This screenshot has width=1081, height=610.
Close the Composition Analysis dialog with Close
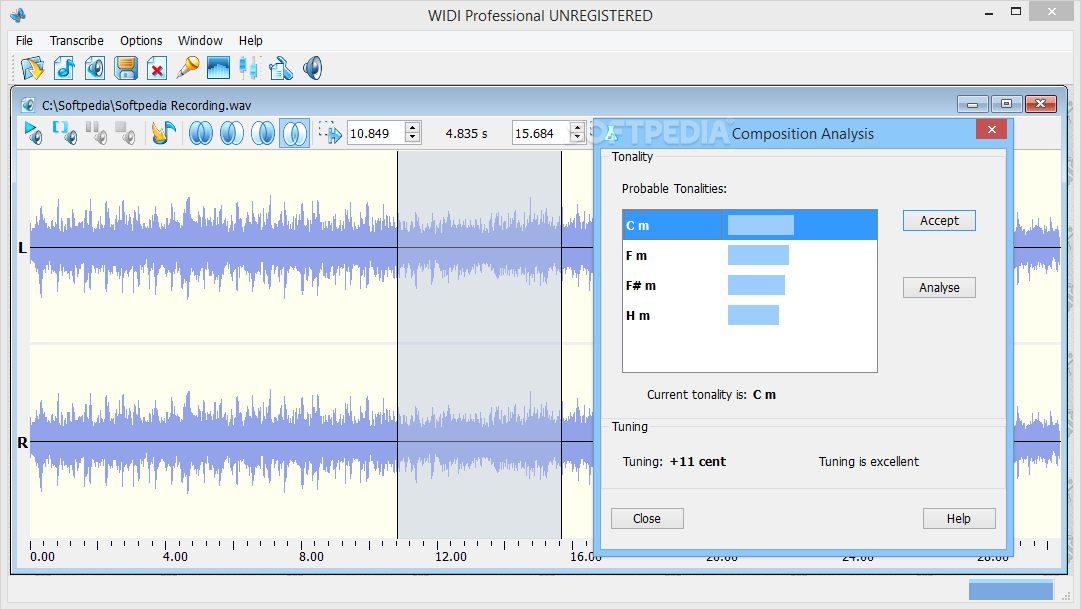point(647,518)
